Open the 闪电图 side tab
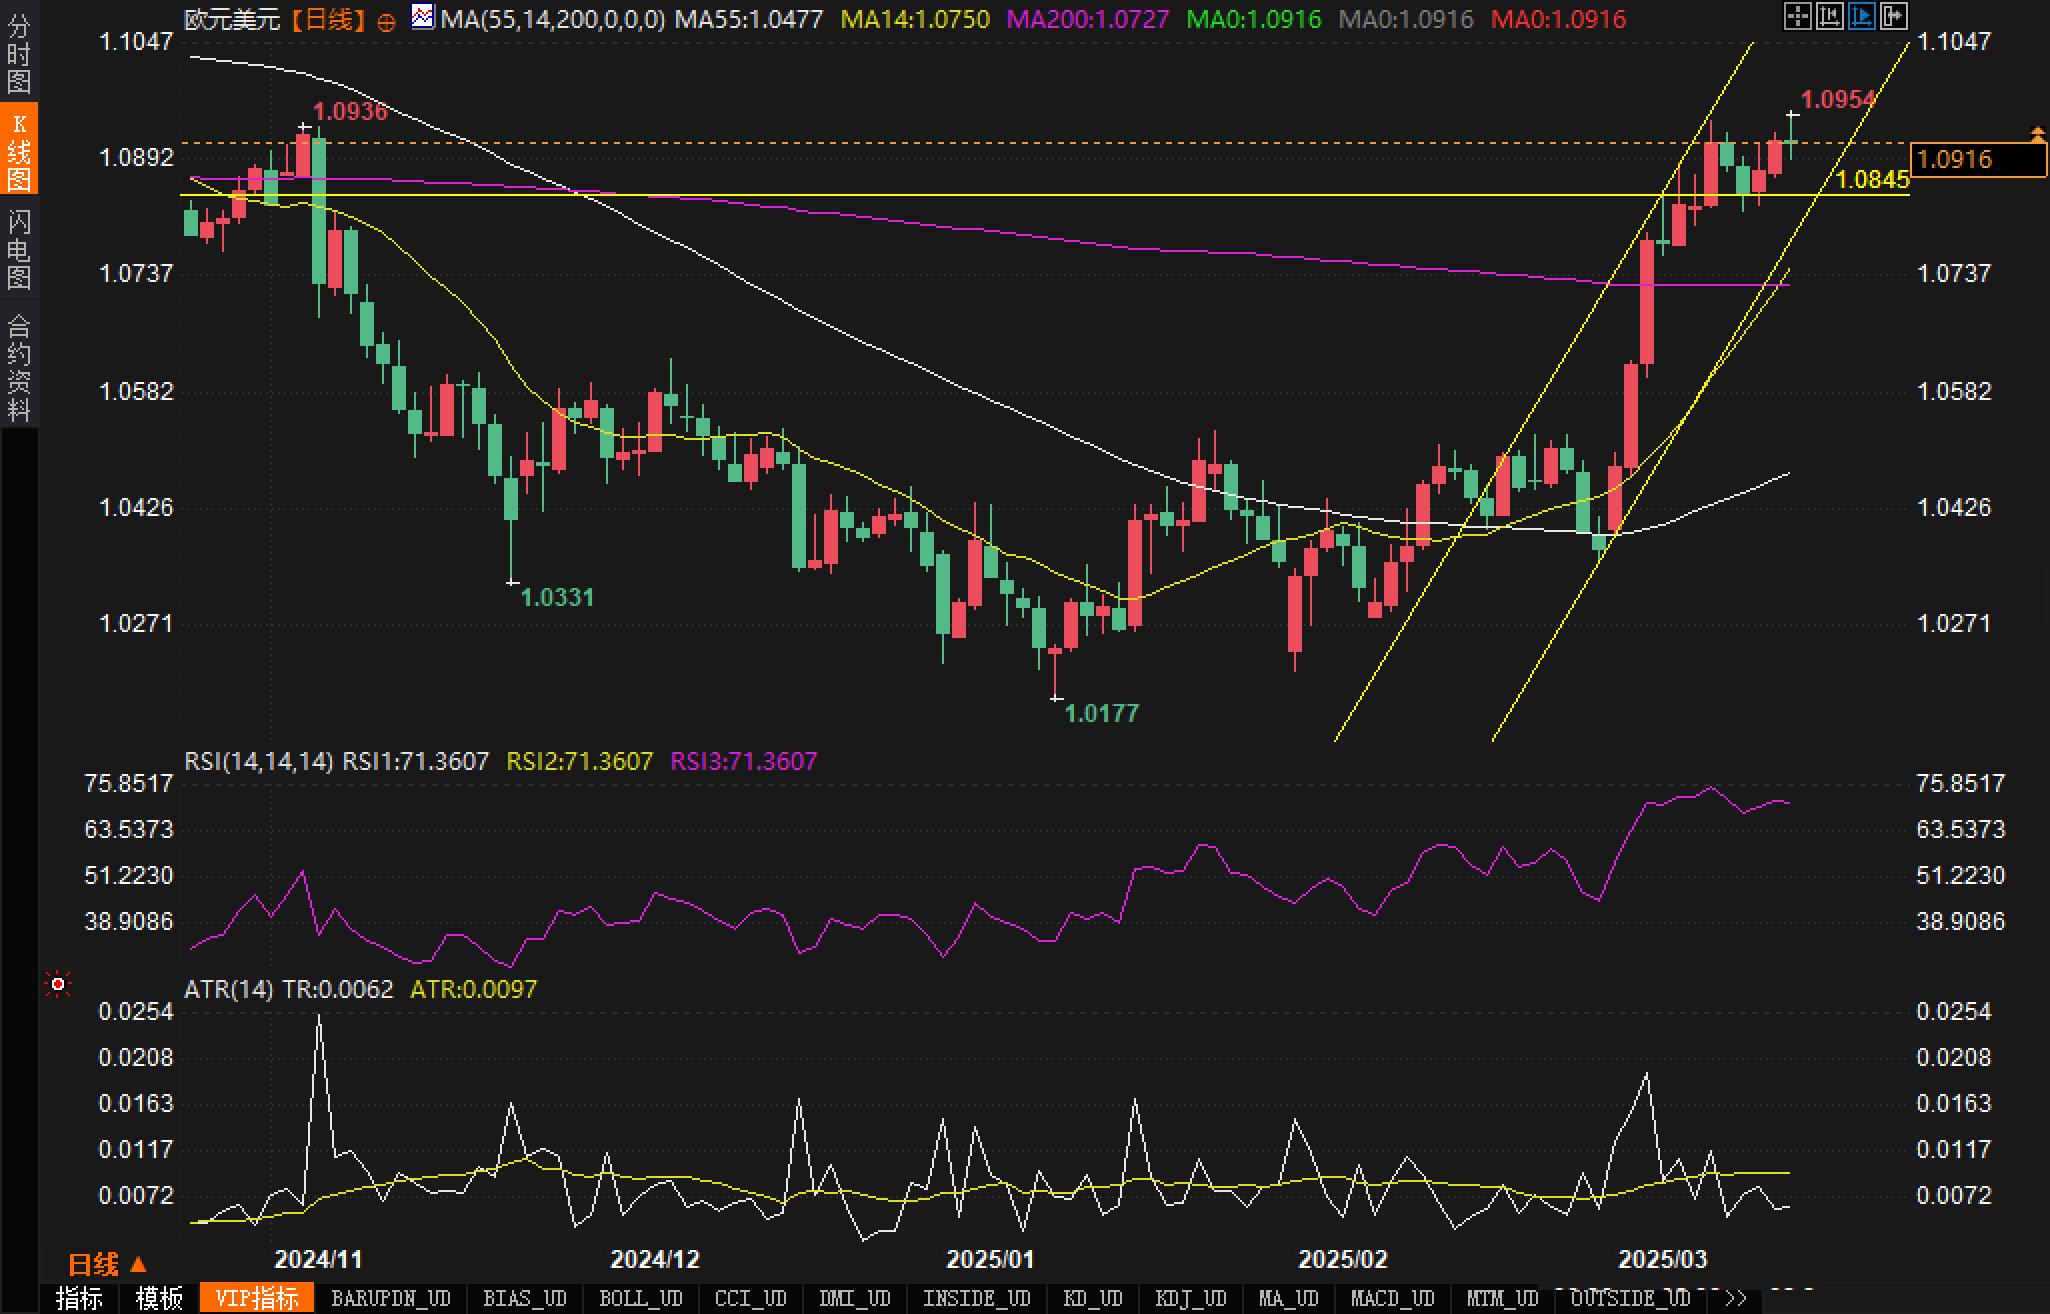2050x1314 pixels. 19,249
